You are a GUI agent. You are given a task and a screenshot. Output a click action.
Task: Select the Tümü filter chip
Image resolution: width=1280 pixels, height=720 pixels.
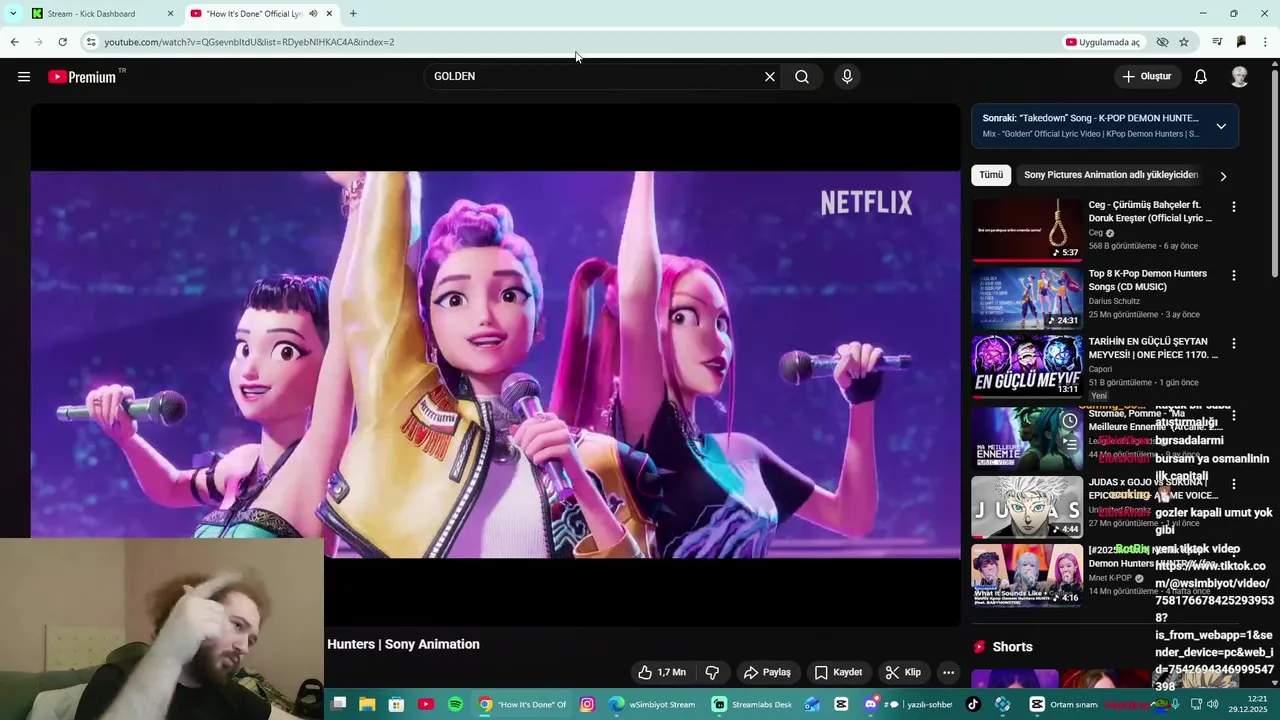[991, 175]
